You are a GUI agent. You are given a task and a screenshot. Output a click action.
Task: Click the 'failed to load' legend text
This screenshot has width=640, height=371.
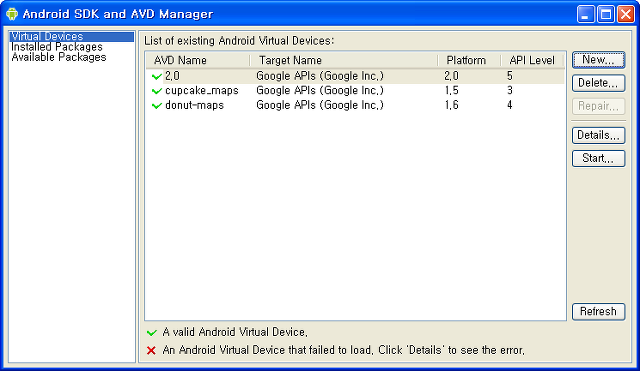pyautogui.click(x=344, y=350)
